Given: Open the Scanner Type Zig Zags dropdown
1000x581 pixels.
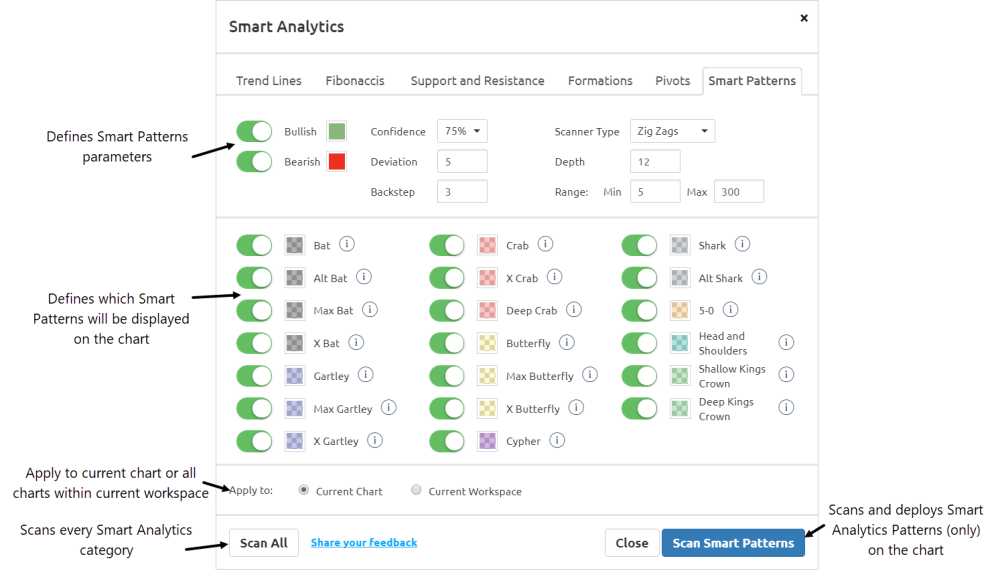Looking at the screenshot, I should pyautogui.click(x=672, y=131).
